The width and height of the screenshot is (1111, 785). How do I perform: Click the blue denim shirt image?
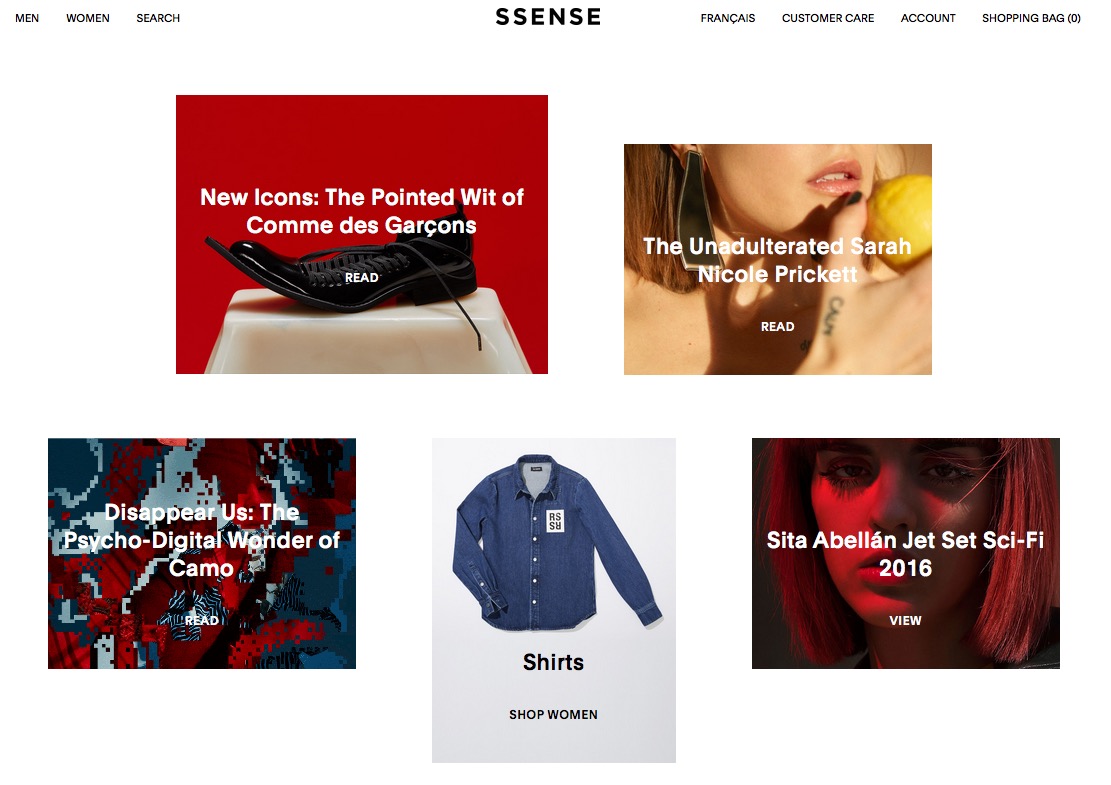554,542
